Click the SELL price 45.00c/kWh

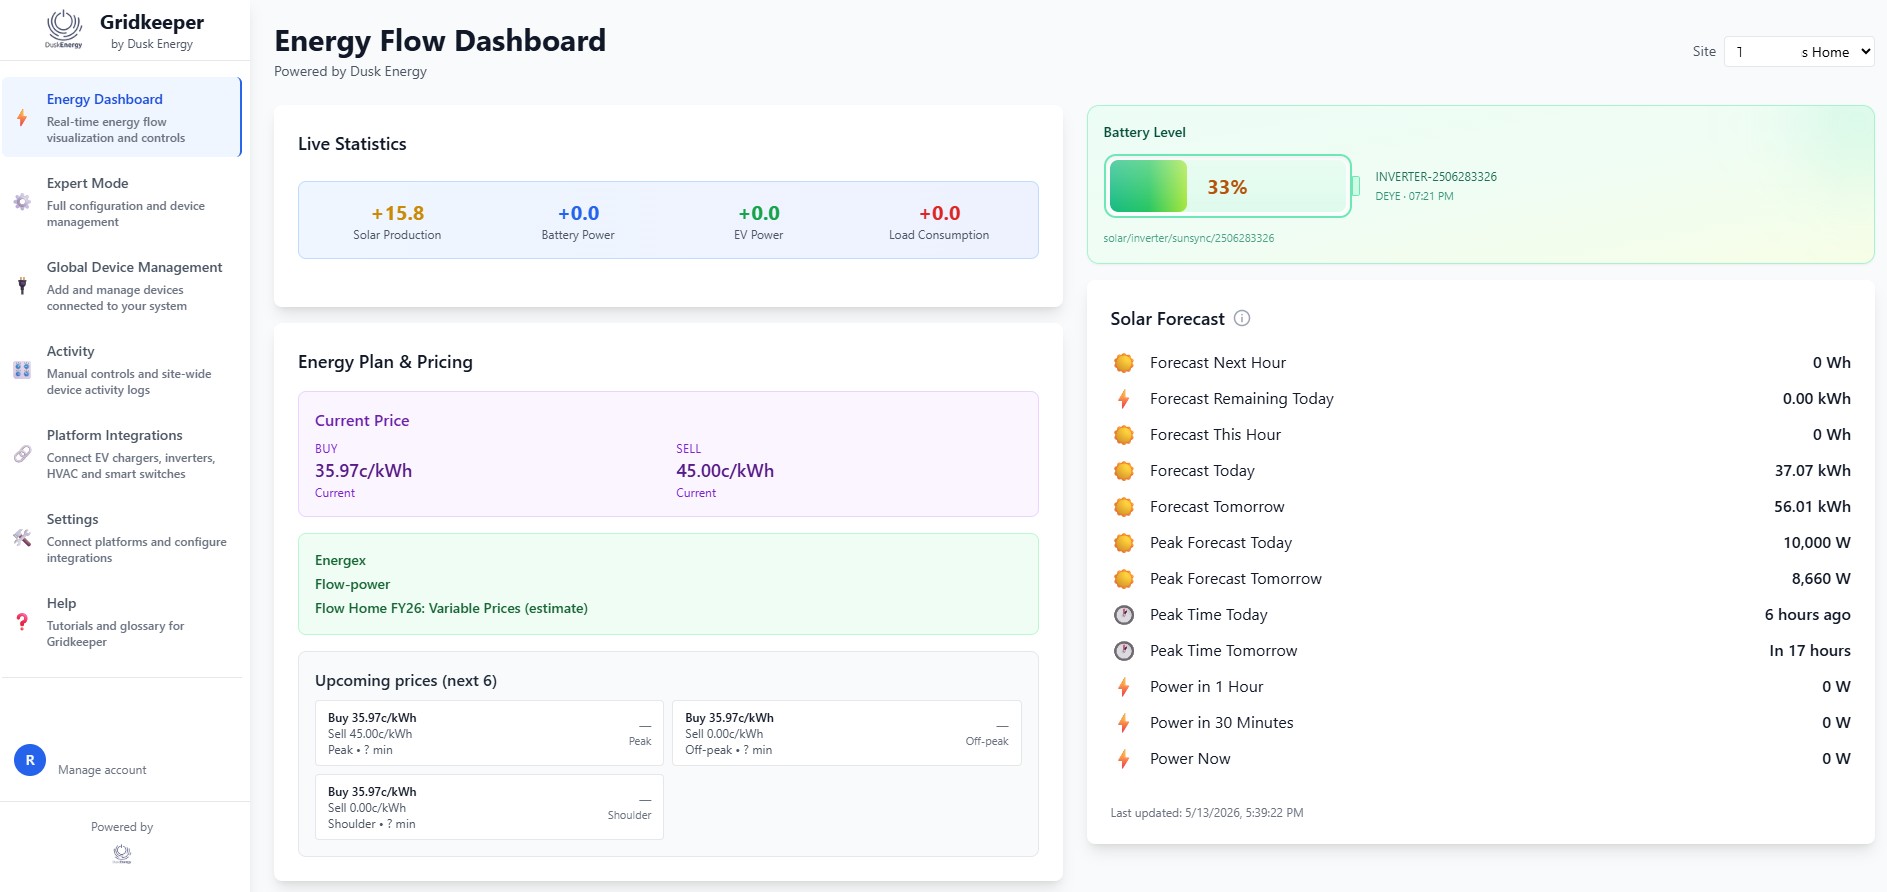[725, 471]
